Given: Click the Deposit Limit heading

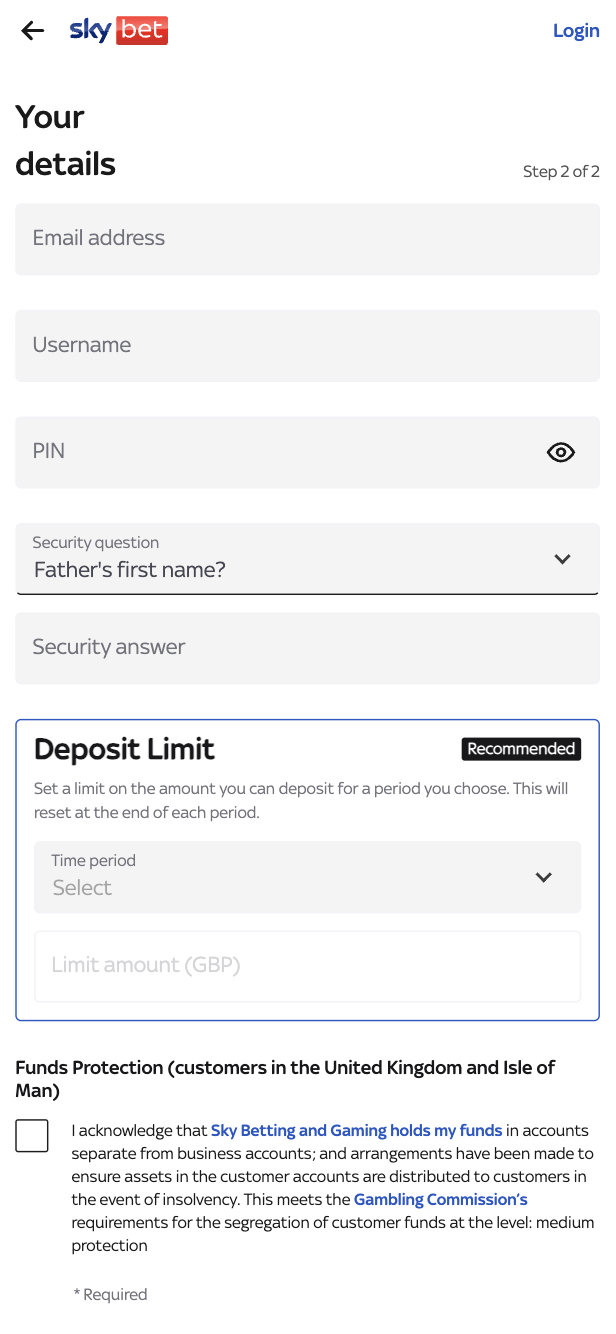Looking at the screenshot, I should coord(125,749).
